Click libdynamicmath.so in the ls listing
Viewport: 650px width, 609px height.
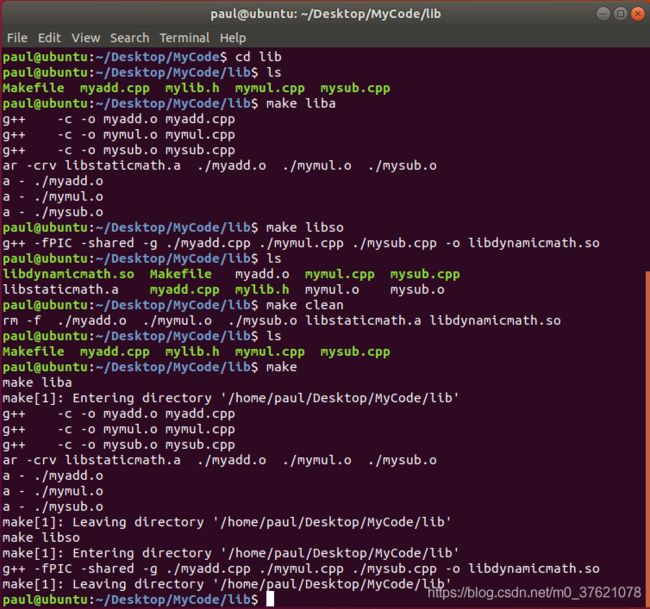coord(68,274)
